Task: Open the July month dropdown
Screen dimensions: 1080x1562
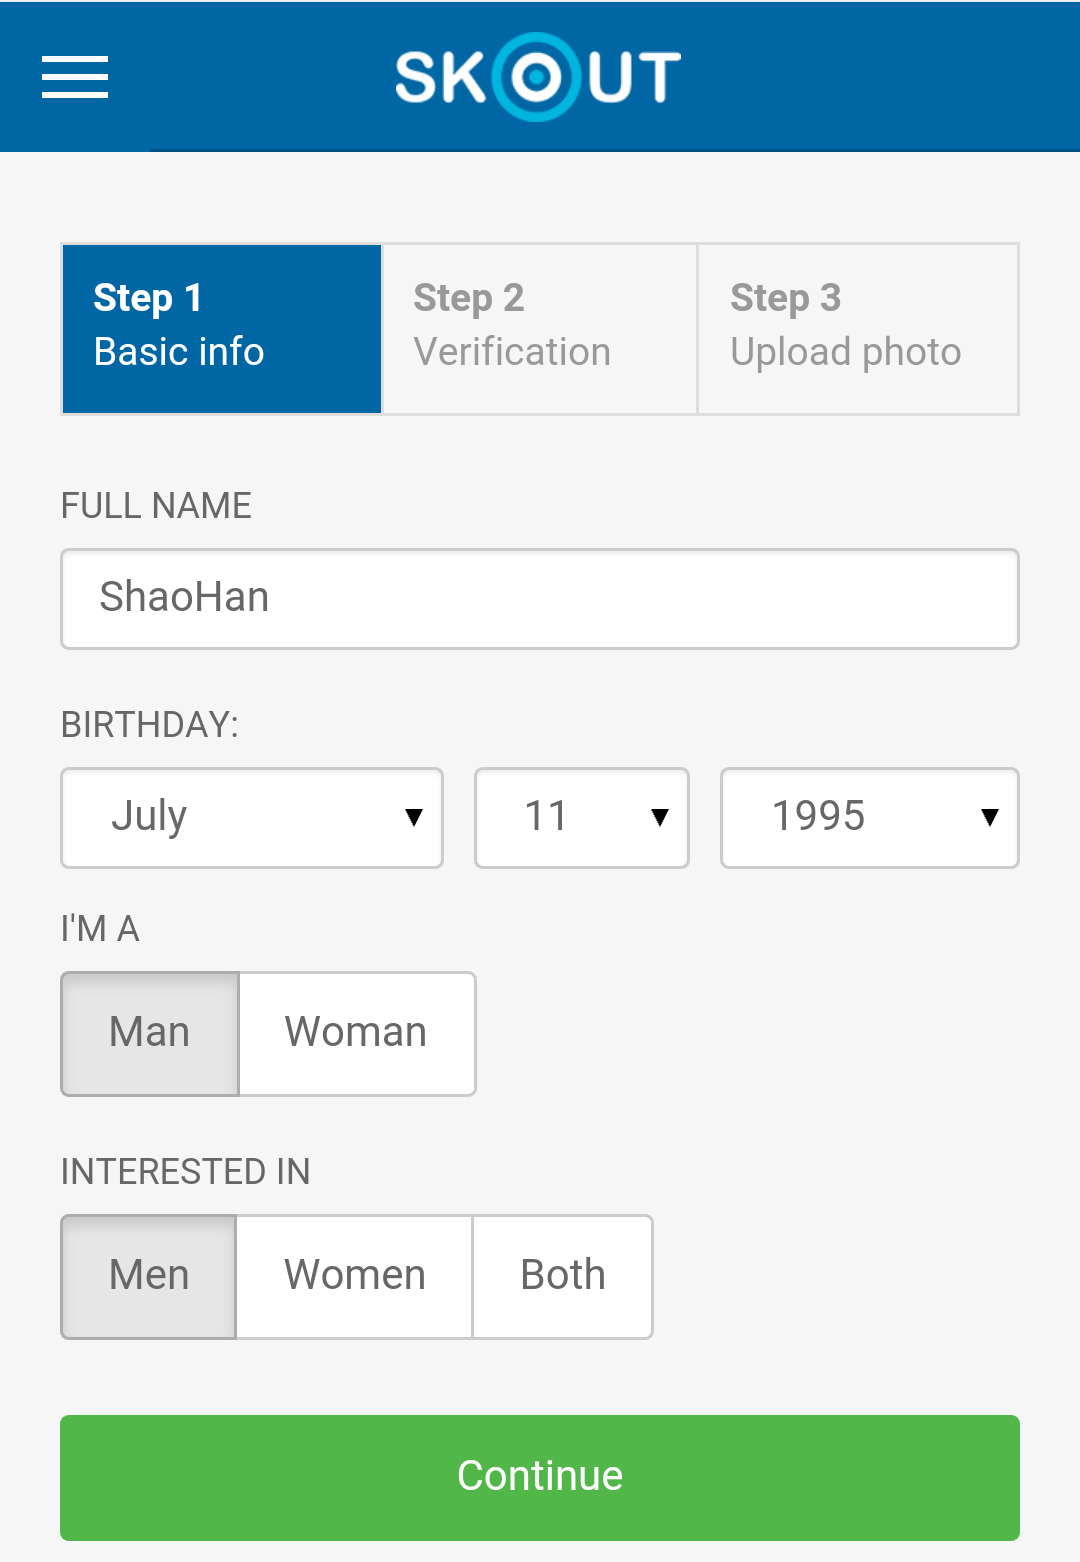Action: [x=252, y=818]
